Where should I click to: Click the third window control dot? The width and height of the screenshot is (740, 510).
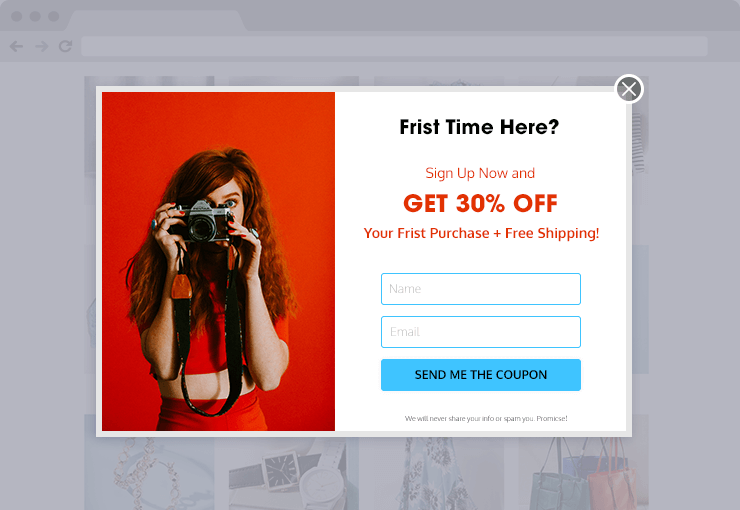coord(54,17)
